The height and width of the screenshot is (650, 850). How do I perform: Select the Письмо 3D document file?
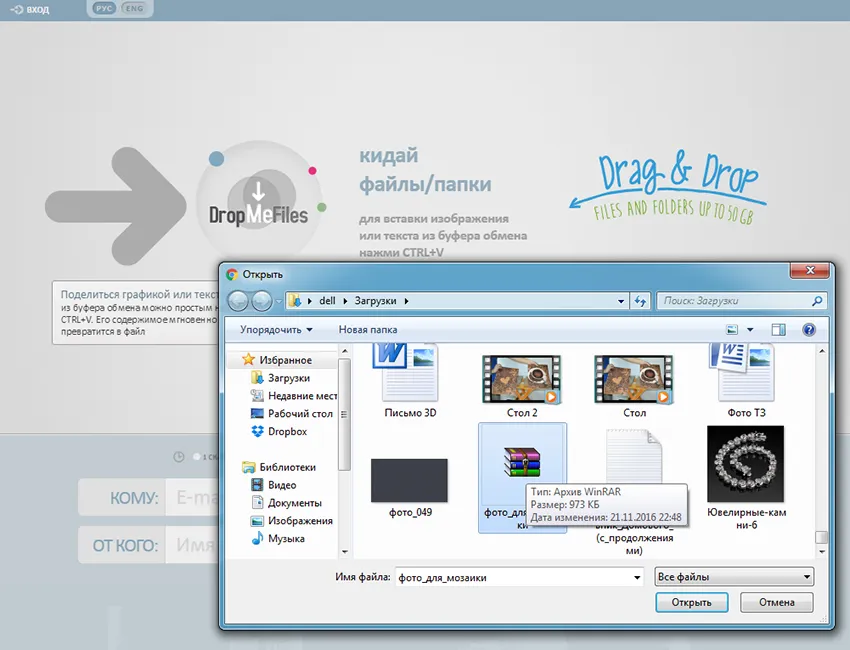[x=410, y=382]
